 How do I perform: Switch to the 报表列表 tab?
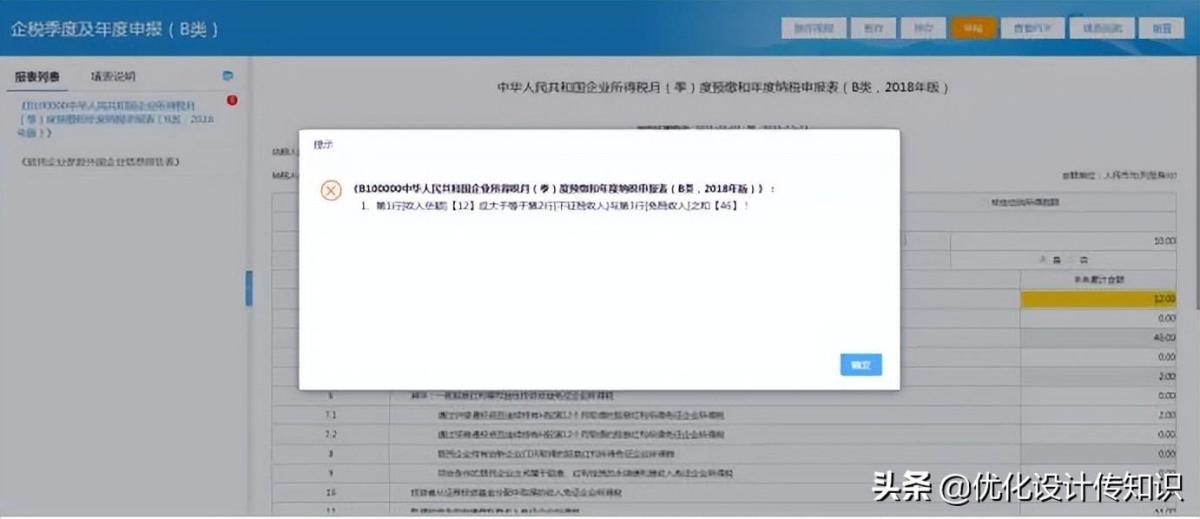coord(38,76)
